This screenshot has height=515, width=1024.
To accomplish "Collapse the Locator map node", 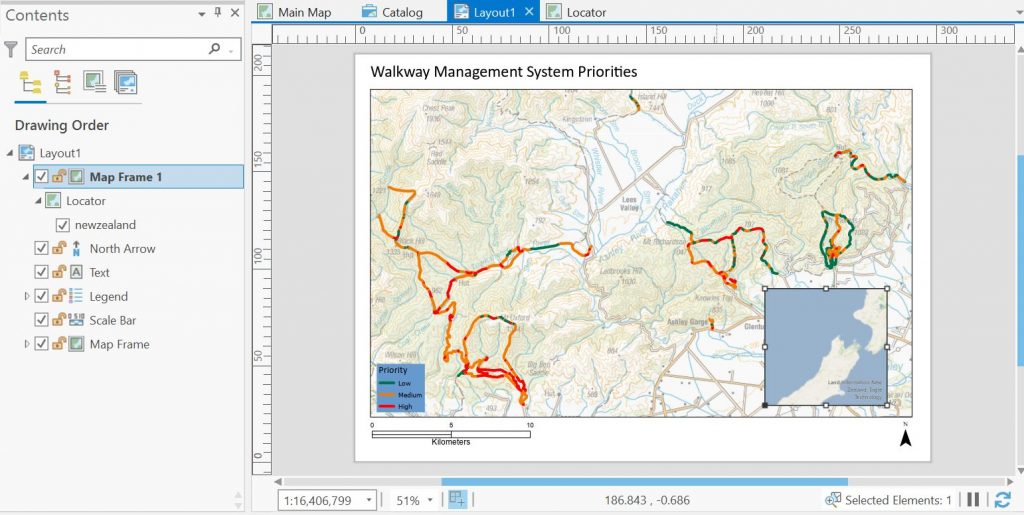I will 38,201.
